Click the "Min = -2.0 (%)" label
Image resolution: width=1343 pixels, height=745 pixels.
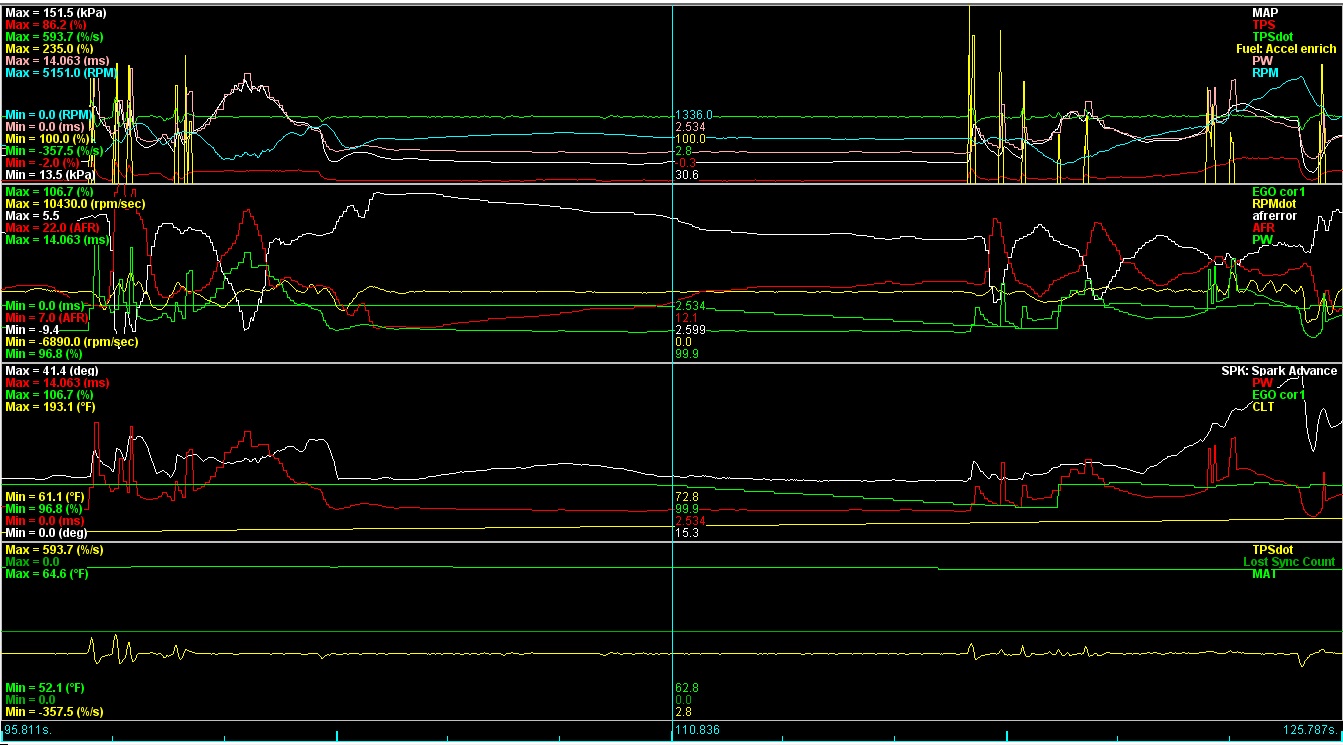tap(44, 162)
